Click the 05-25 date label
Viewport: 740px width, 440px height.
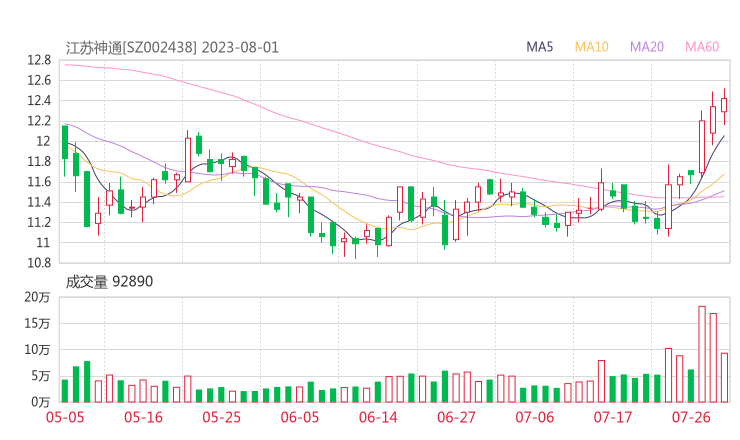tap(221, 417)
